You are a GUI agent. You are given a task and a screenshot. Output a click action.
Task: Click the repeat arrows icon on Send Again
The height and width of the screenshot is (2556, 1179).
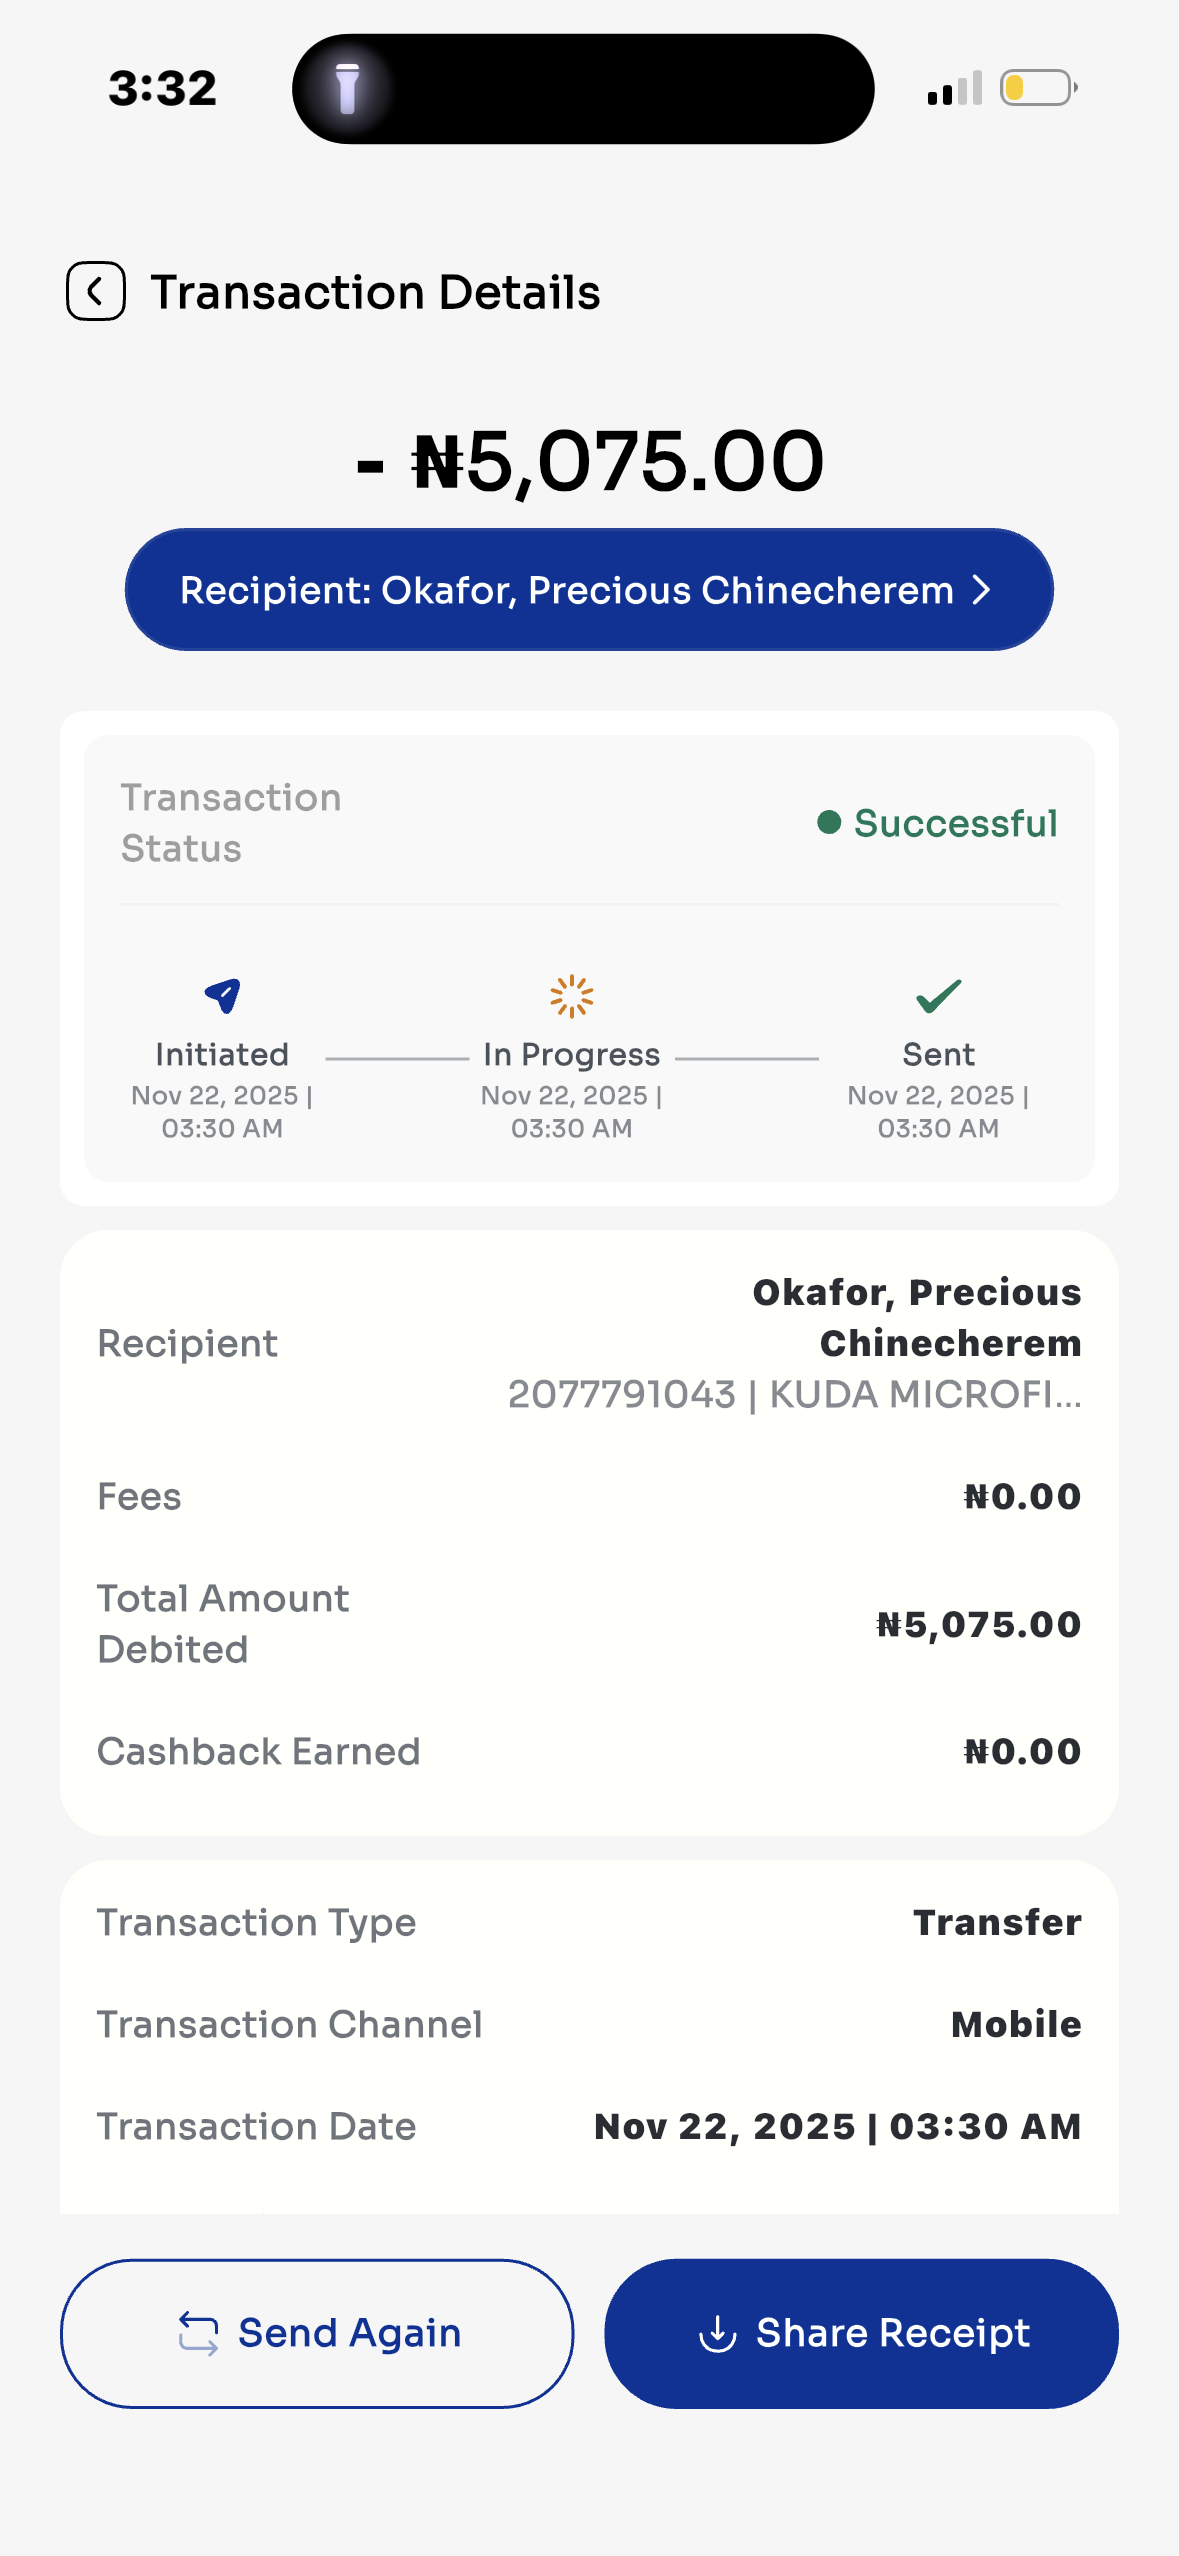coord(198,2333)
